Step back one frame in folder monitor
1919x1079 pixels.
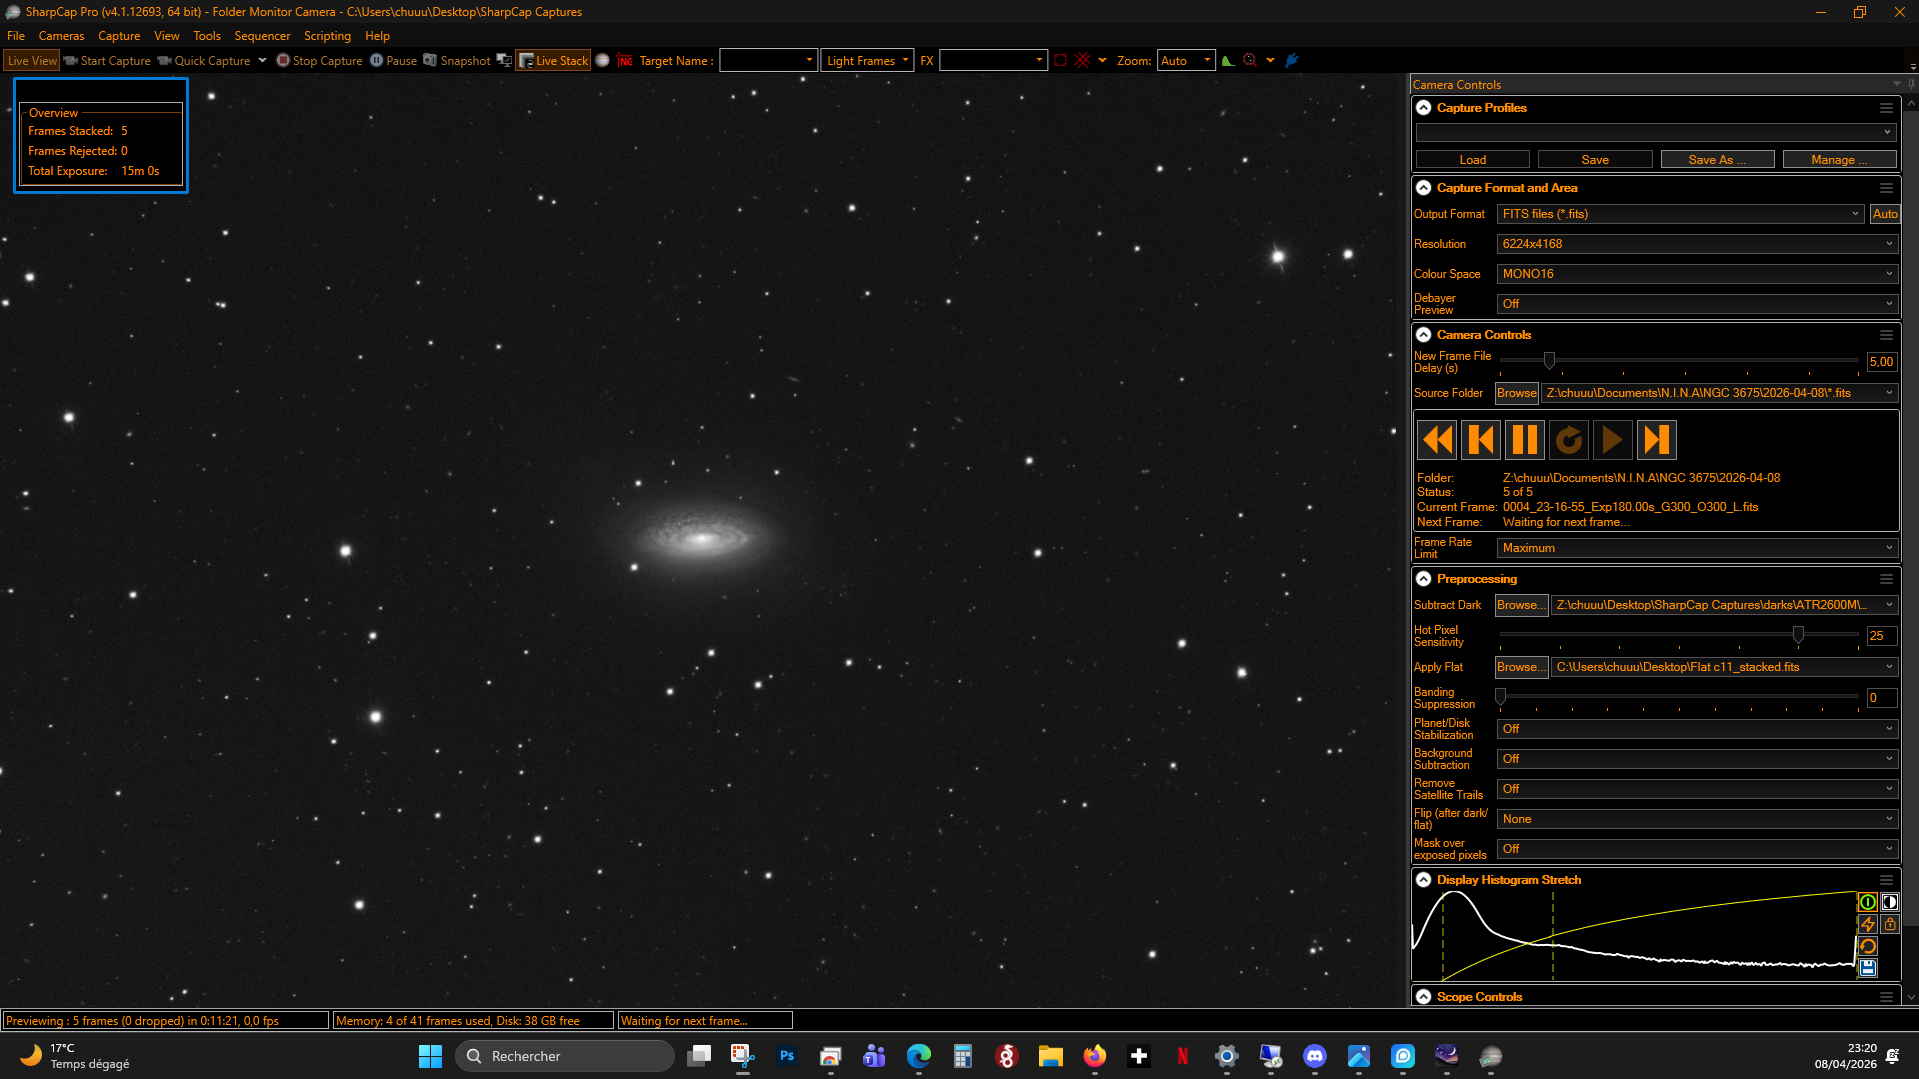coord(1481,440)
